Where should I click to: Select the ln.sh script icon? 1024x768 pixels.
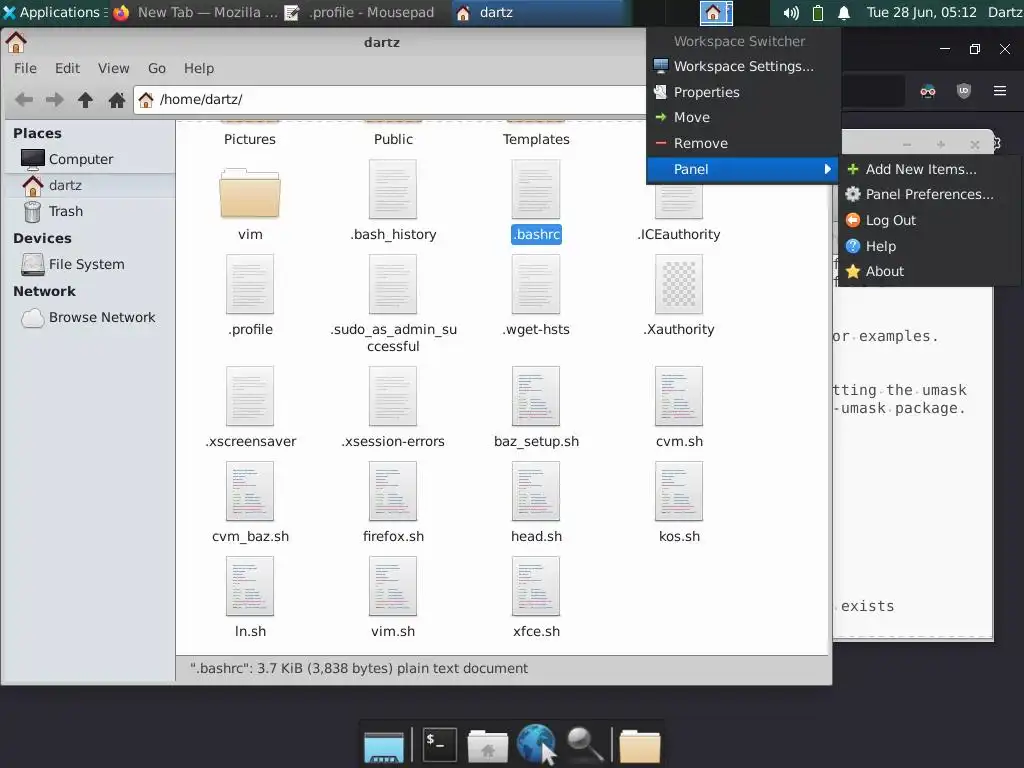250,586
